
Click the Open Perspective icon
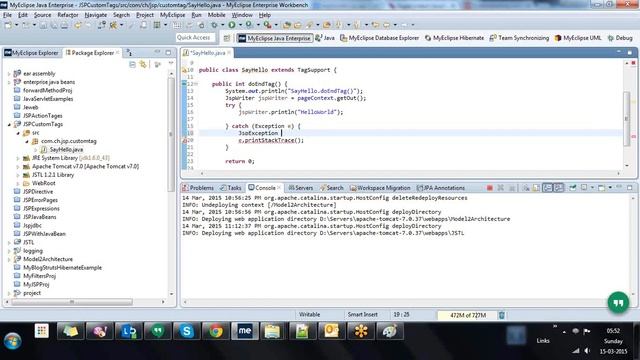point(227,38)
